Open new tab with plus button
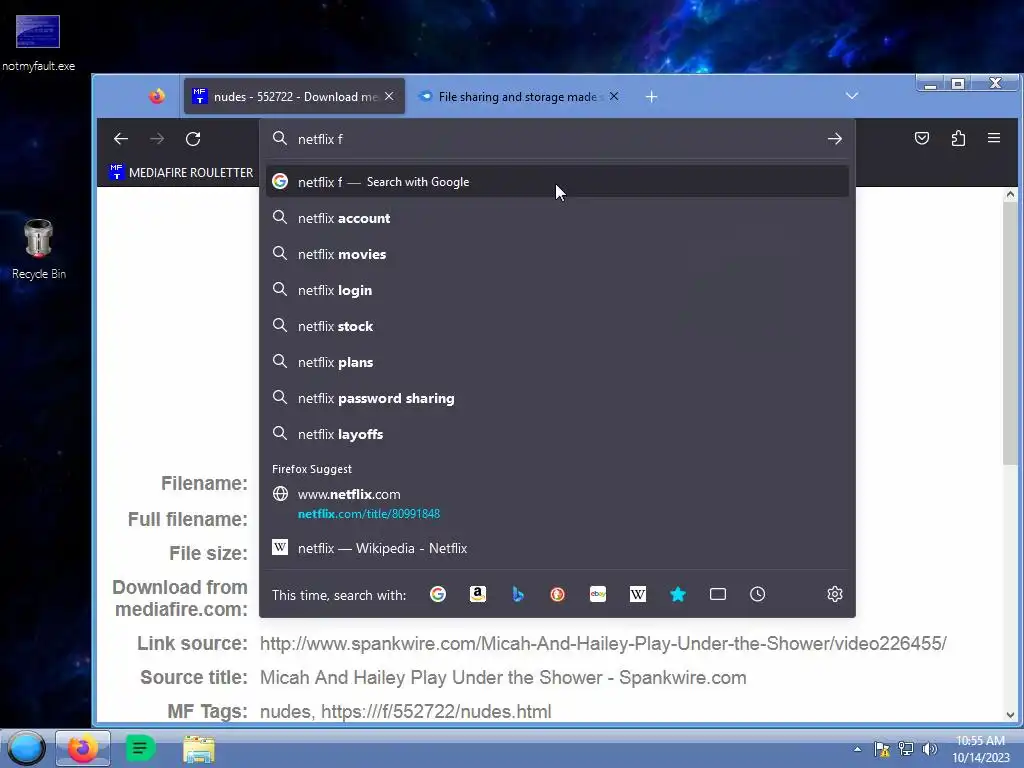This screenshot has width=1024, height=768. (651, 97)
